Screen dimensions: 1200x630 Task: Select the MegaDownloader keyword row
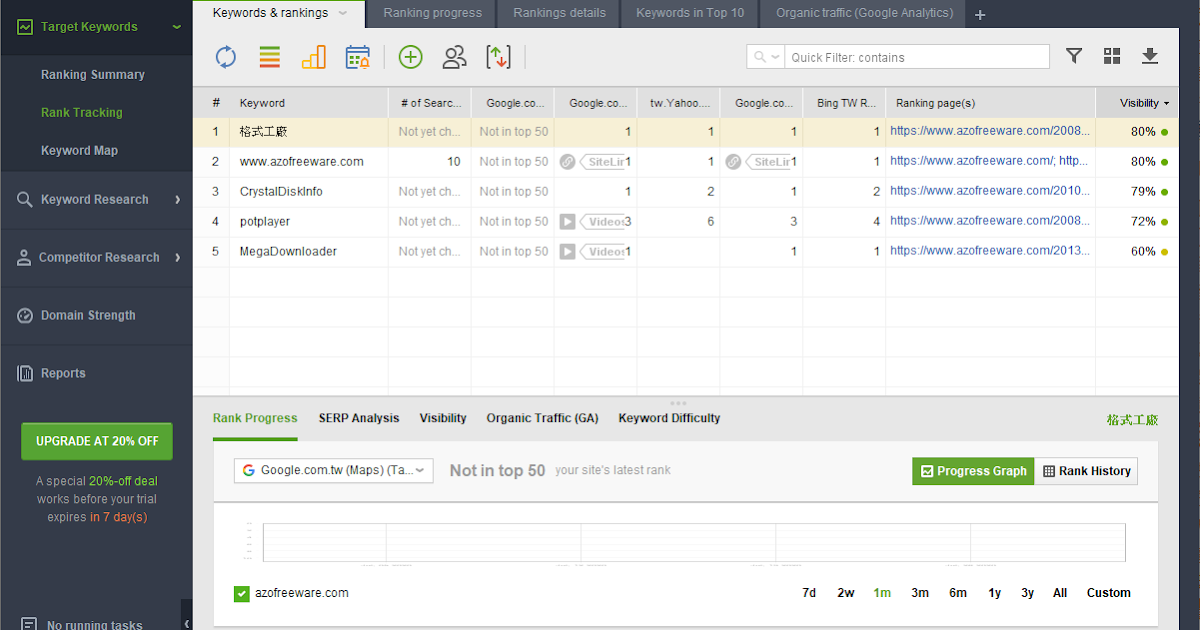click(x=686, y=251)
